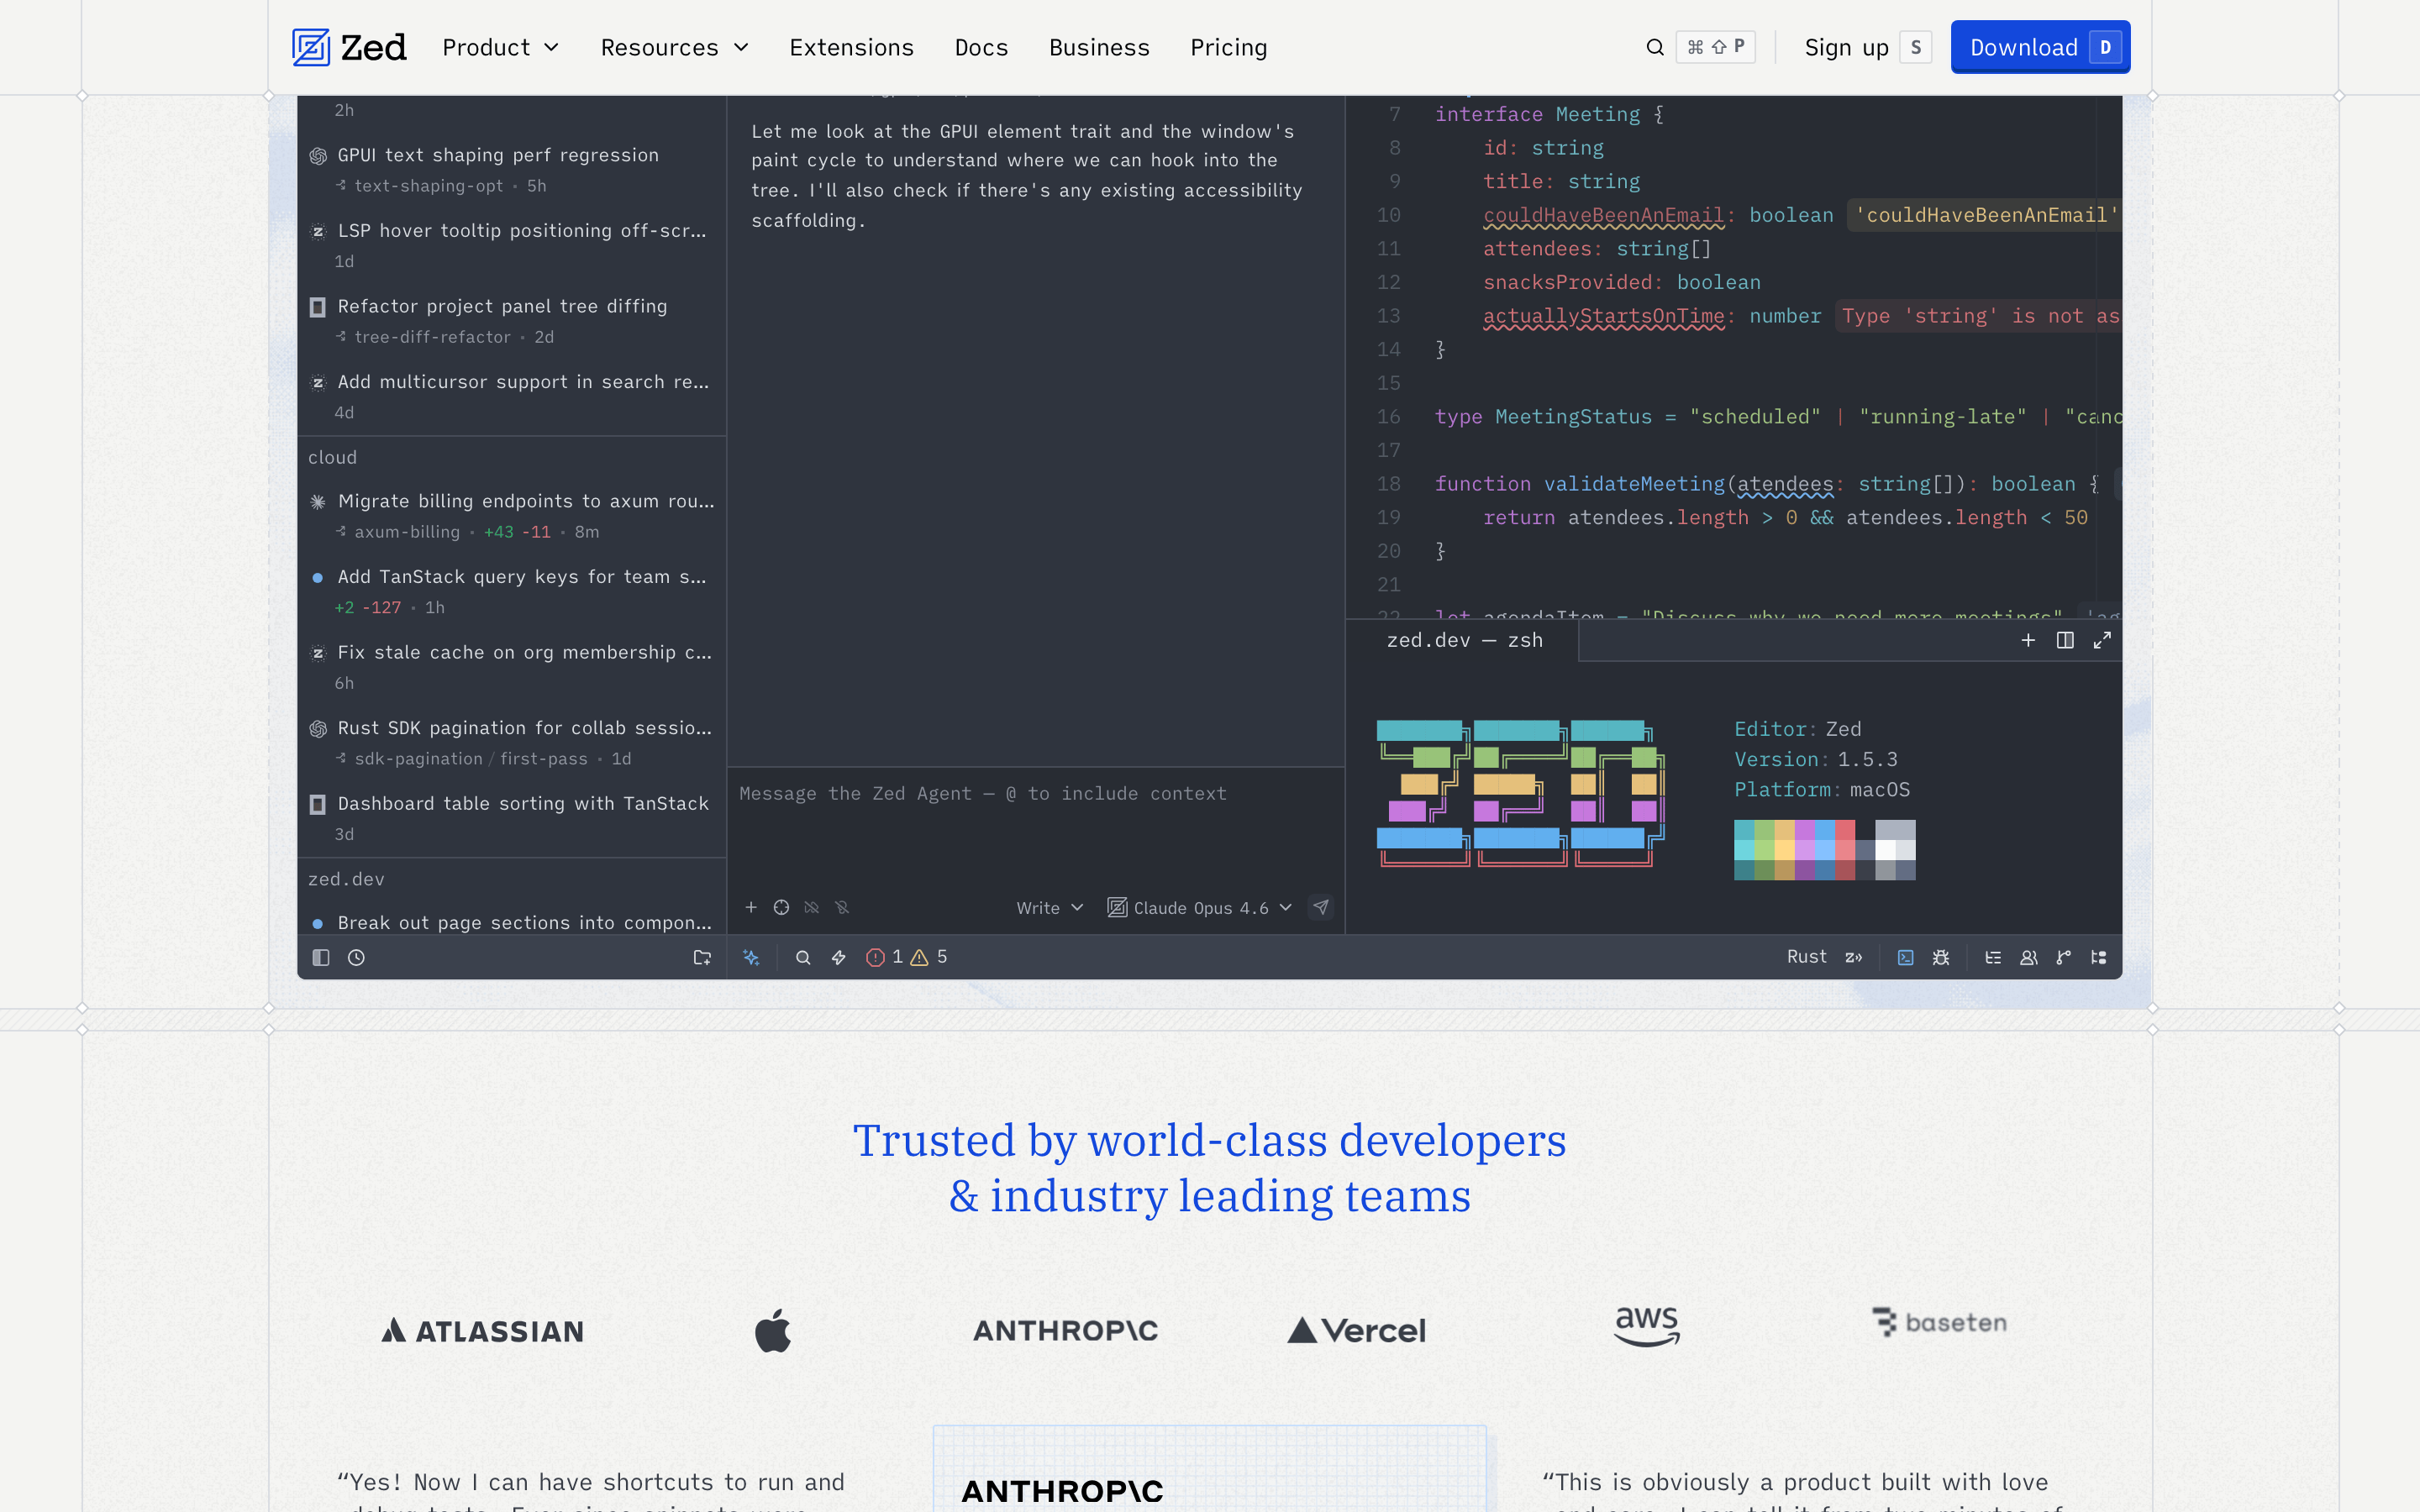The width and height of the screenshot is (2420, 1512).
Task: Expand the Product menu dropdown
Action: coord(500,47)
